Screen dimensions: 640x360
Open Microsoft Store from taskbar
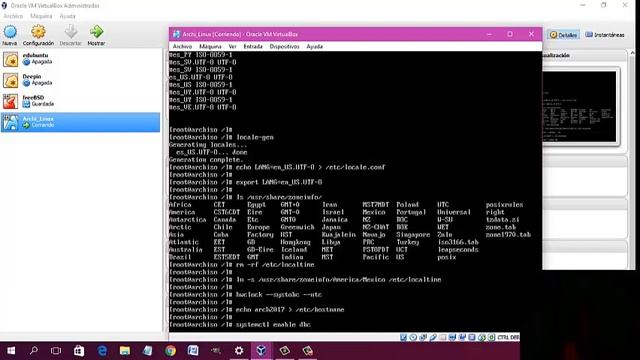click(x=79, y=351)
